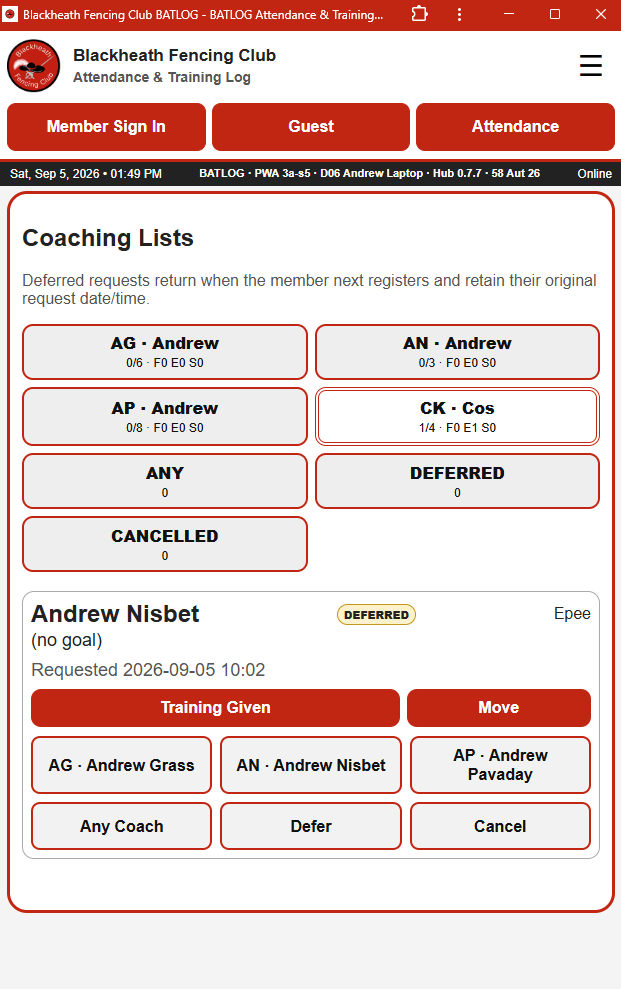Select the AG · Andrew coaching list
The image size is (621, 989).
click(x=165, y=352)
